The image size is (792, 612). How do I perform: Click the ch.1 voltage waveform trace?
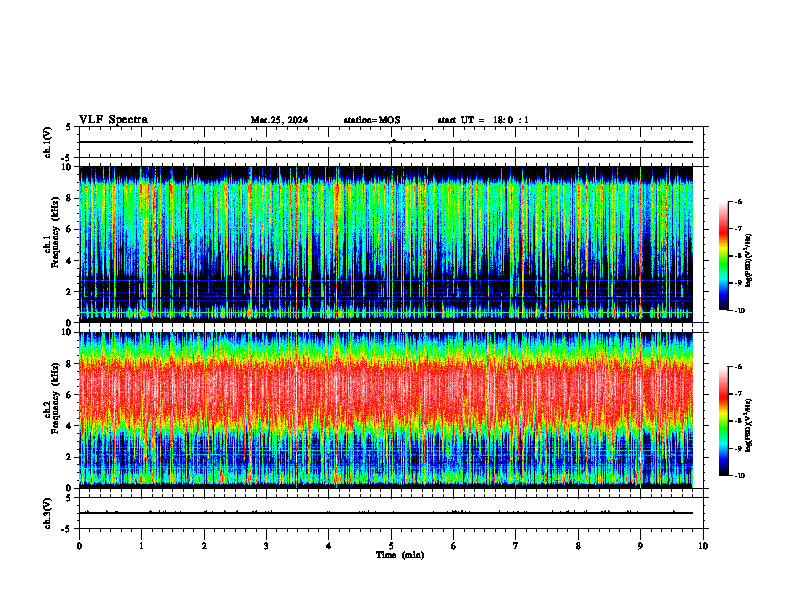(x=386, y=142)
